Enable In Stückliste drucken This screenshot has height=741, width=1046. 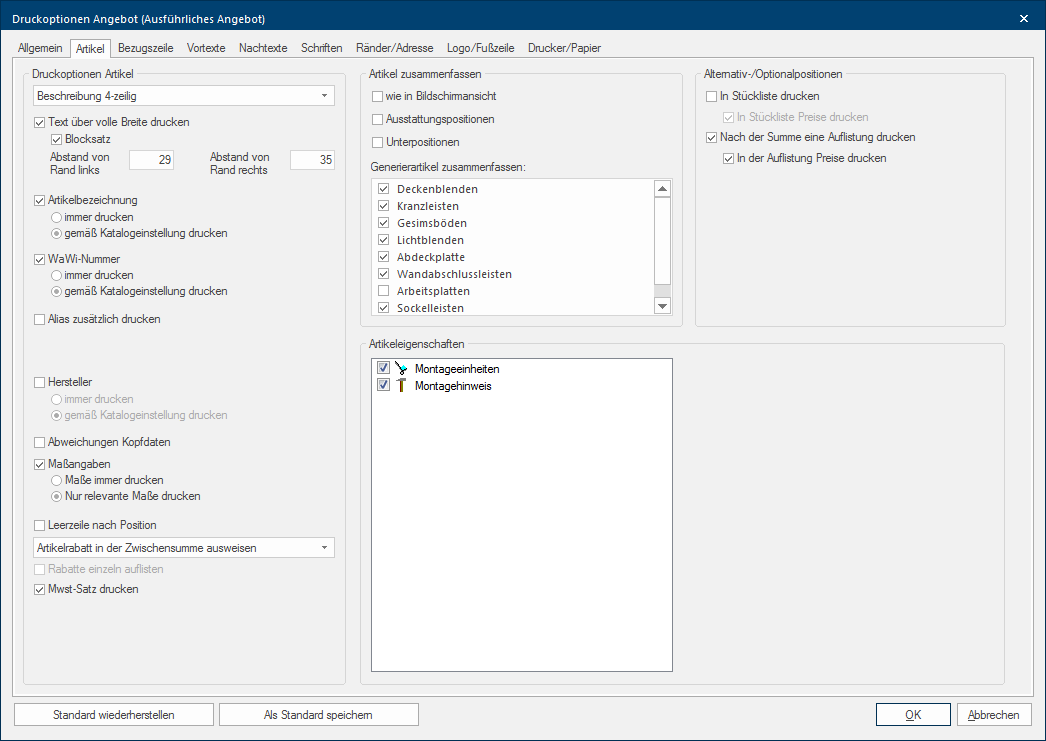(x=711, y=97)
